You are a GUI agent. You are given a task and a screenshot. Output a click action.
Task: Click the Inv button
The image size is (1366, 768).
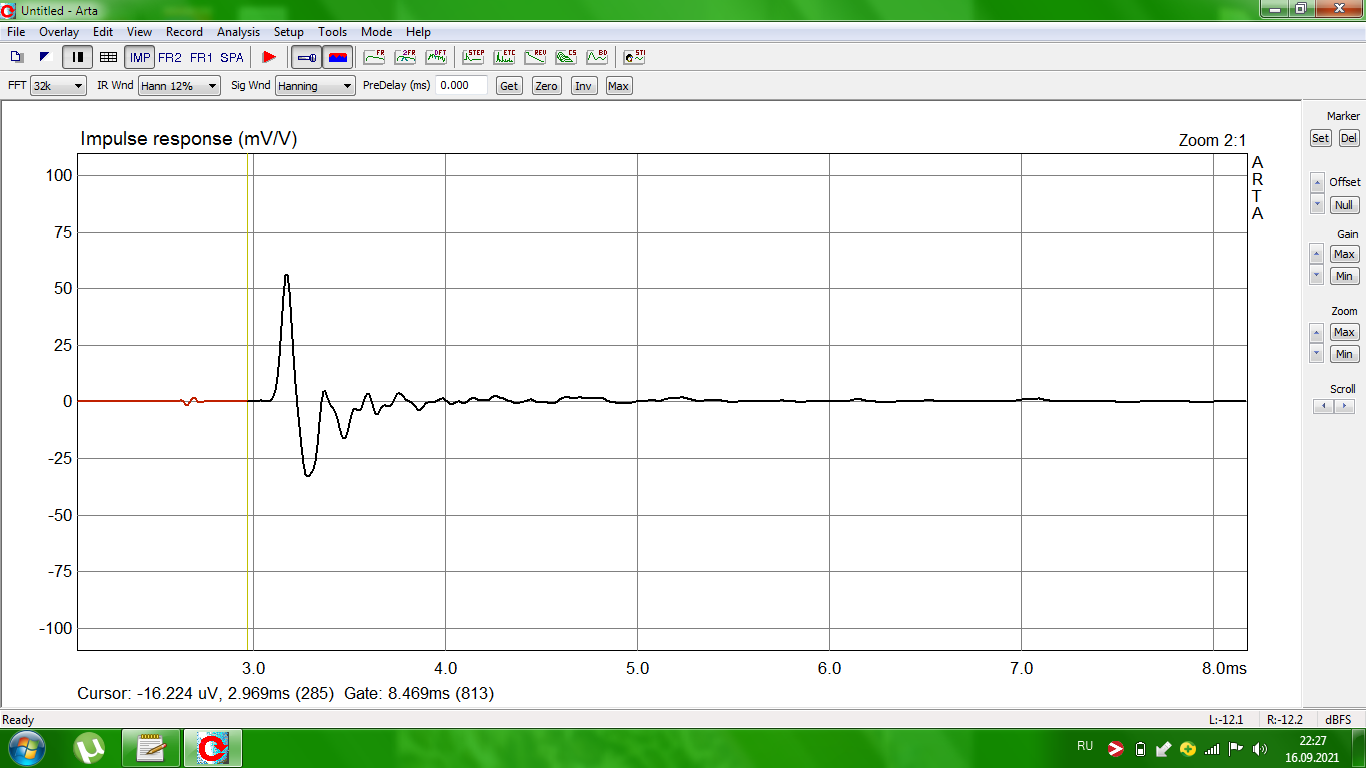(583, 86)
